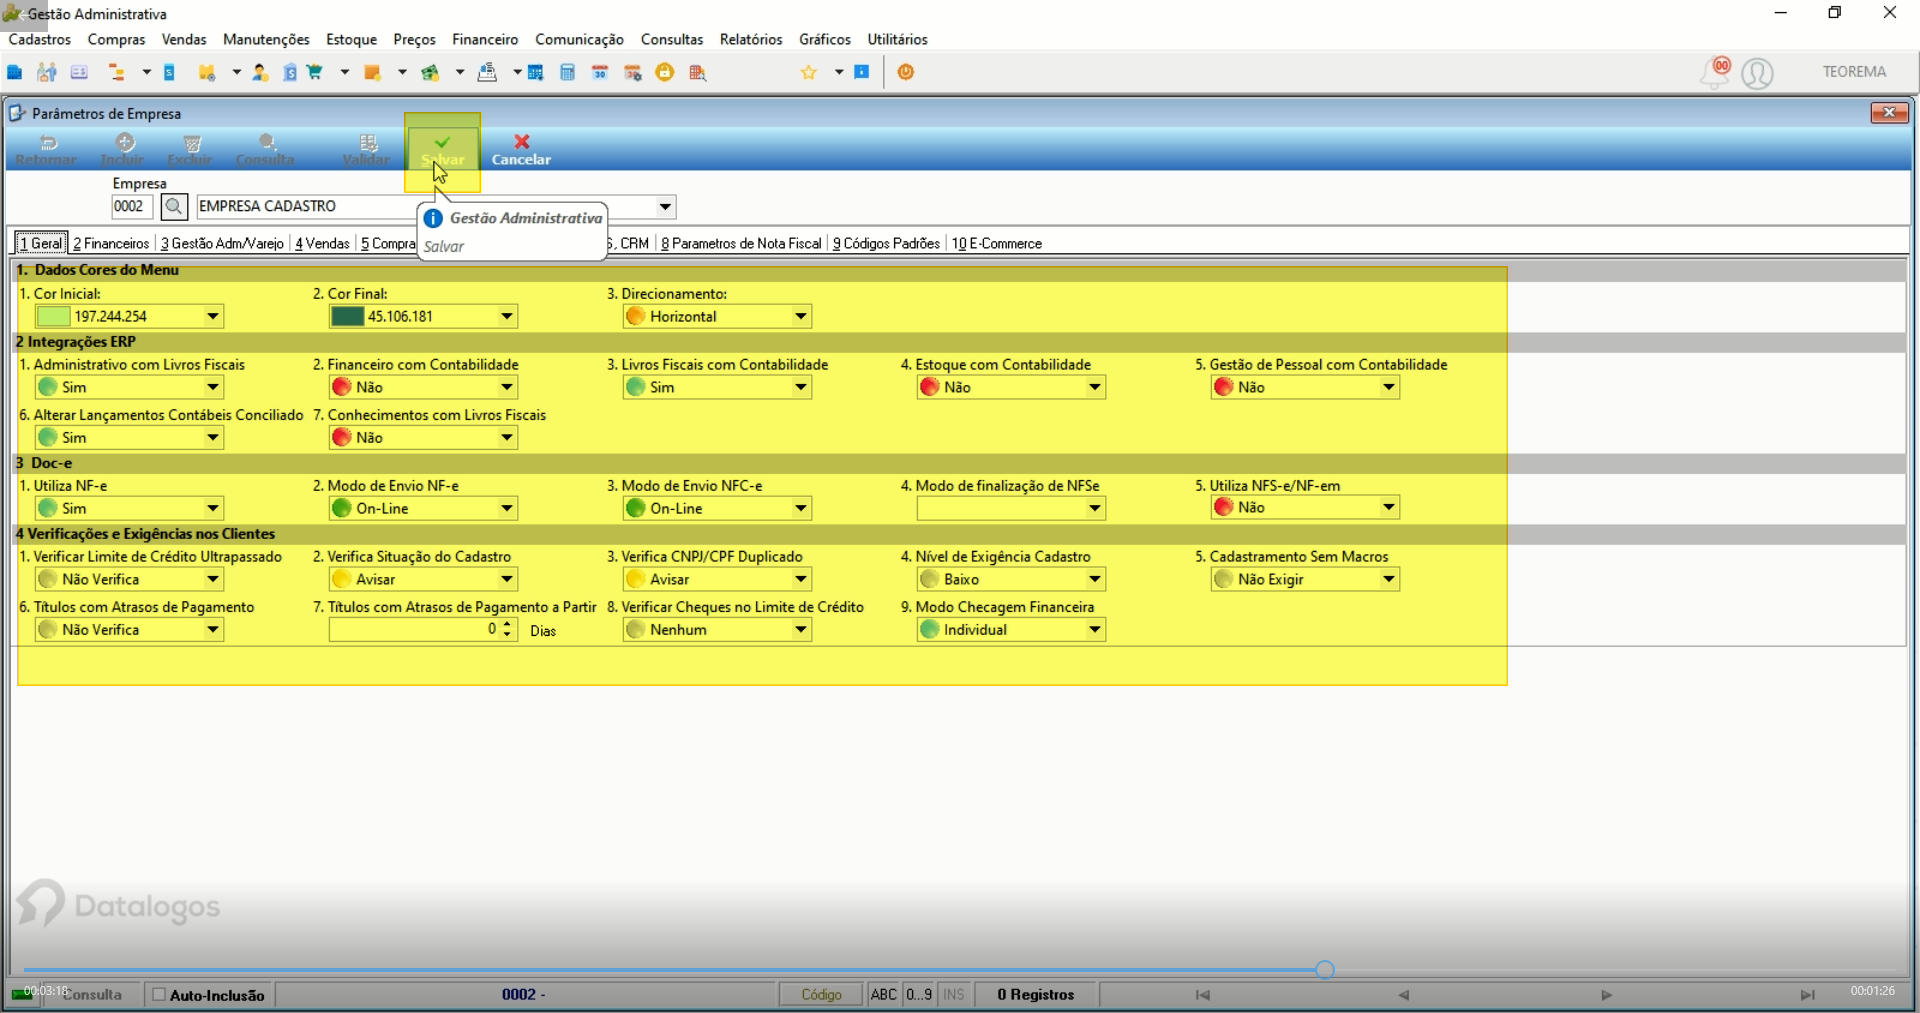
Task: Open the calculator icon in toolbar
Action: coord(567,72)
